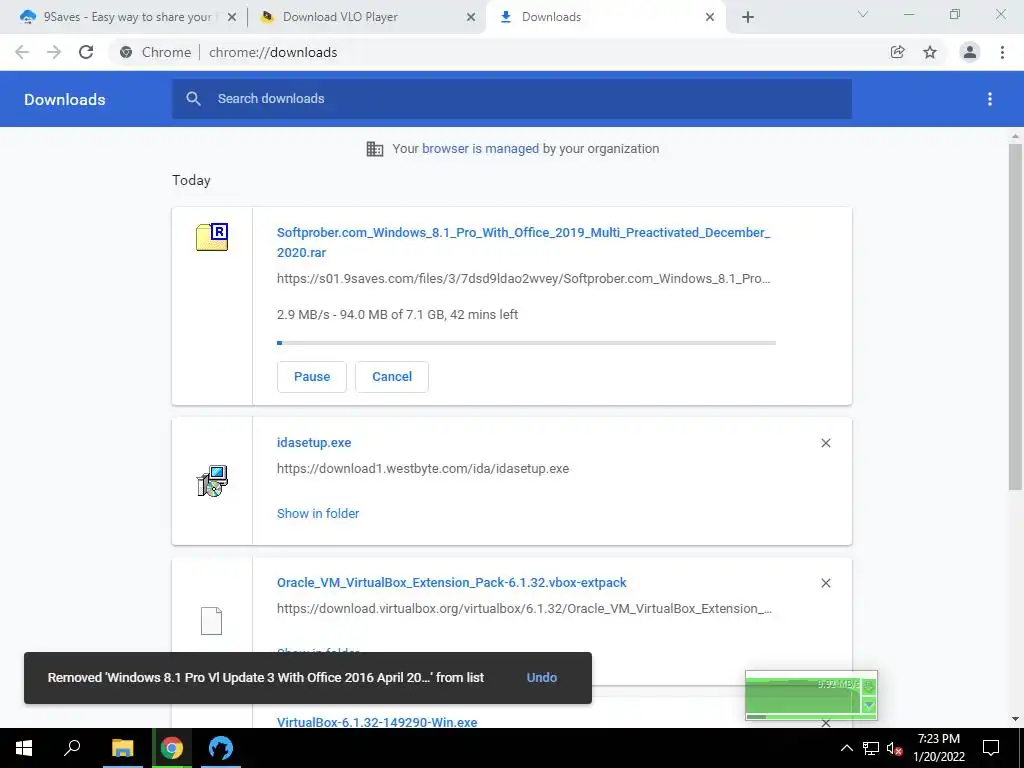
Task: Click the search downloads field
Action: pos(511,99)
